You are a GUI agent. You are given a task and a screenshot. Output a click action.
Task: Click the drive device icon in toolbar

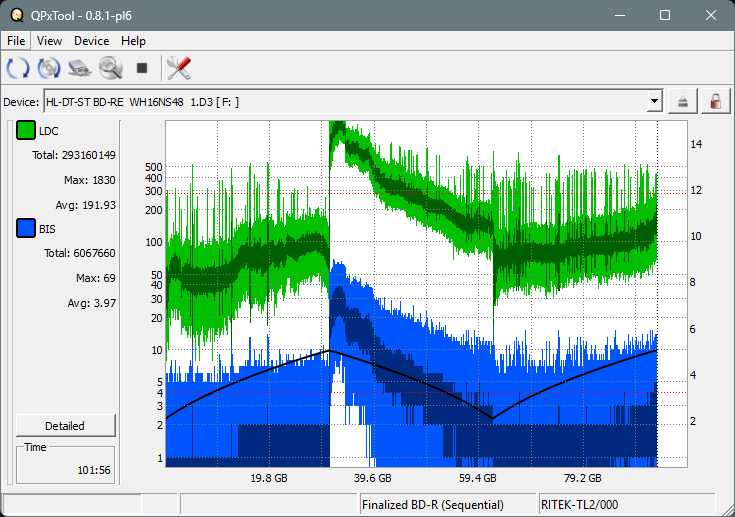click(80, 68)
